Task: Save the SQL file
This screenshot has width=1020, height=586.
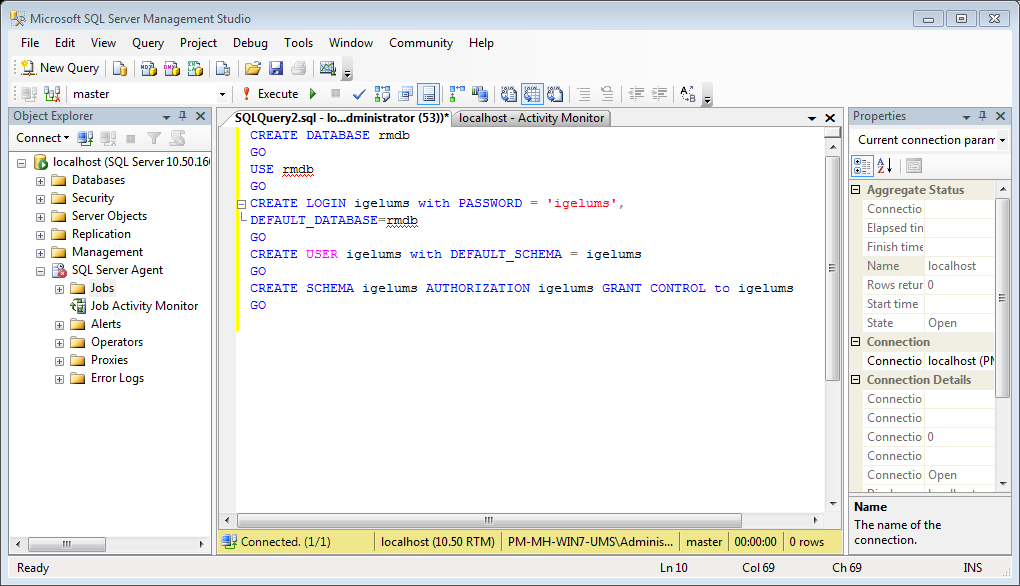Action: pos(275,67)
